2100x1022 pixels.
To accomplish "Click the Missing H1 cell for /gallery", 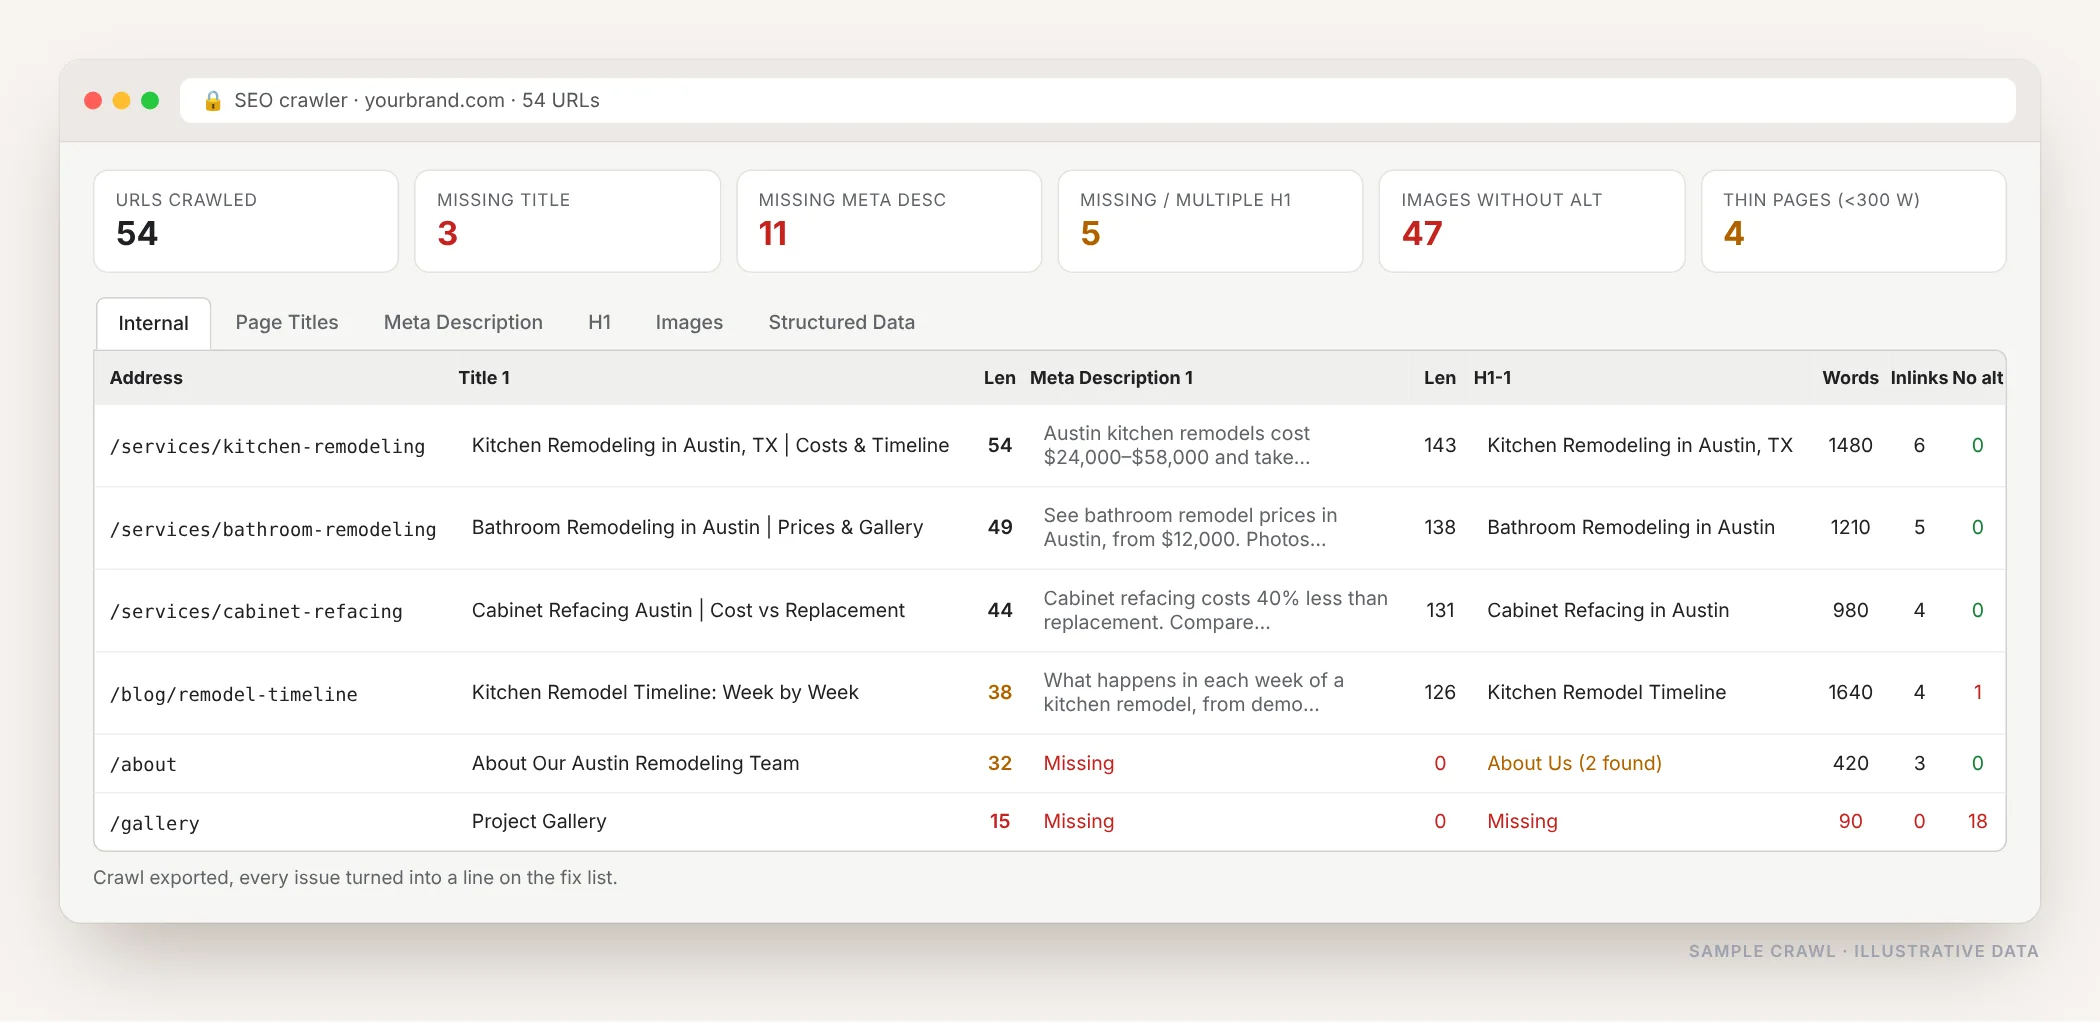I will 1522,821.
